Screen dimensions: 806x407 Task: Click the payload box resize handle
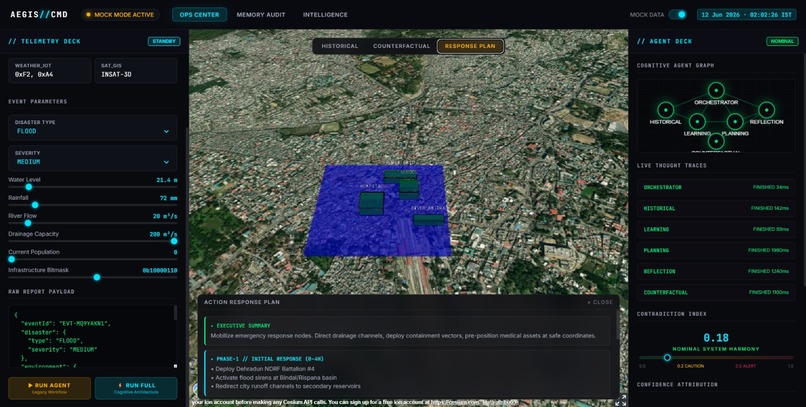175,366
